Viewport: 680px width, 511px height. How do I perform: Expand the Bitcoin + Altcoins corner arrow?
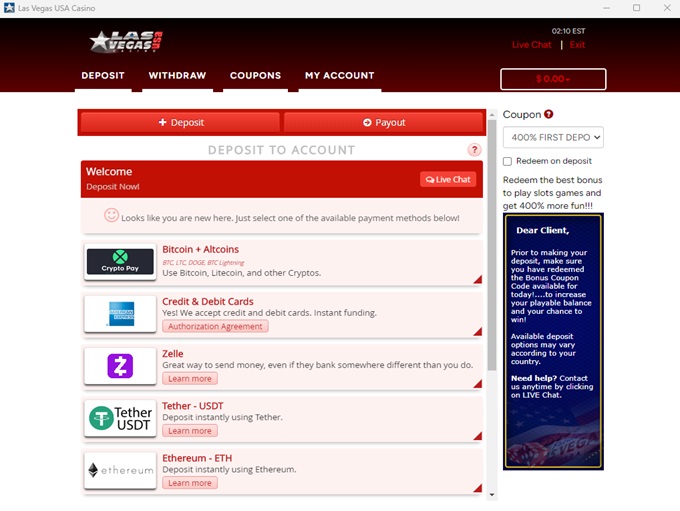pos(477,279)
